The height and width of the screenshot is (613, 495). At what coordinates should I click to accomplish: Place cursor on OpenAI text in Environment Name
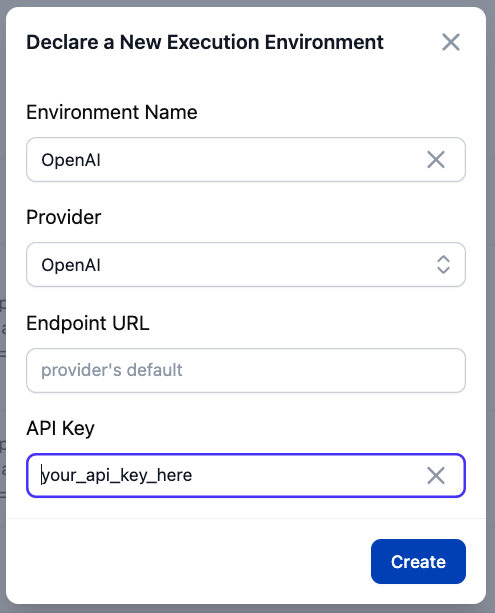[x=71, y=160]
